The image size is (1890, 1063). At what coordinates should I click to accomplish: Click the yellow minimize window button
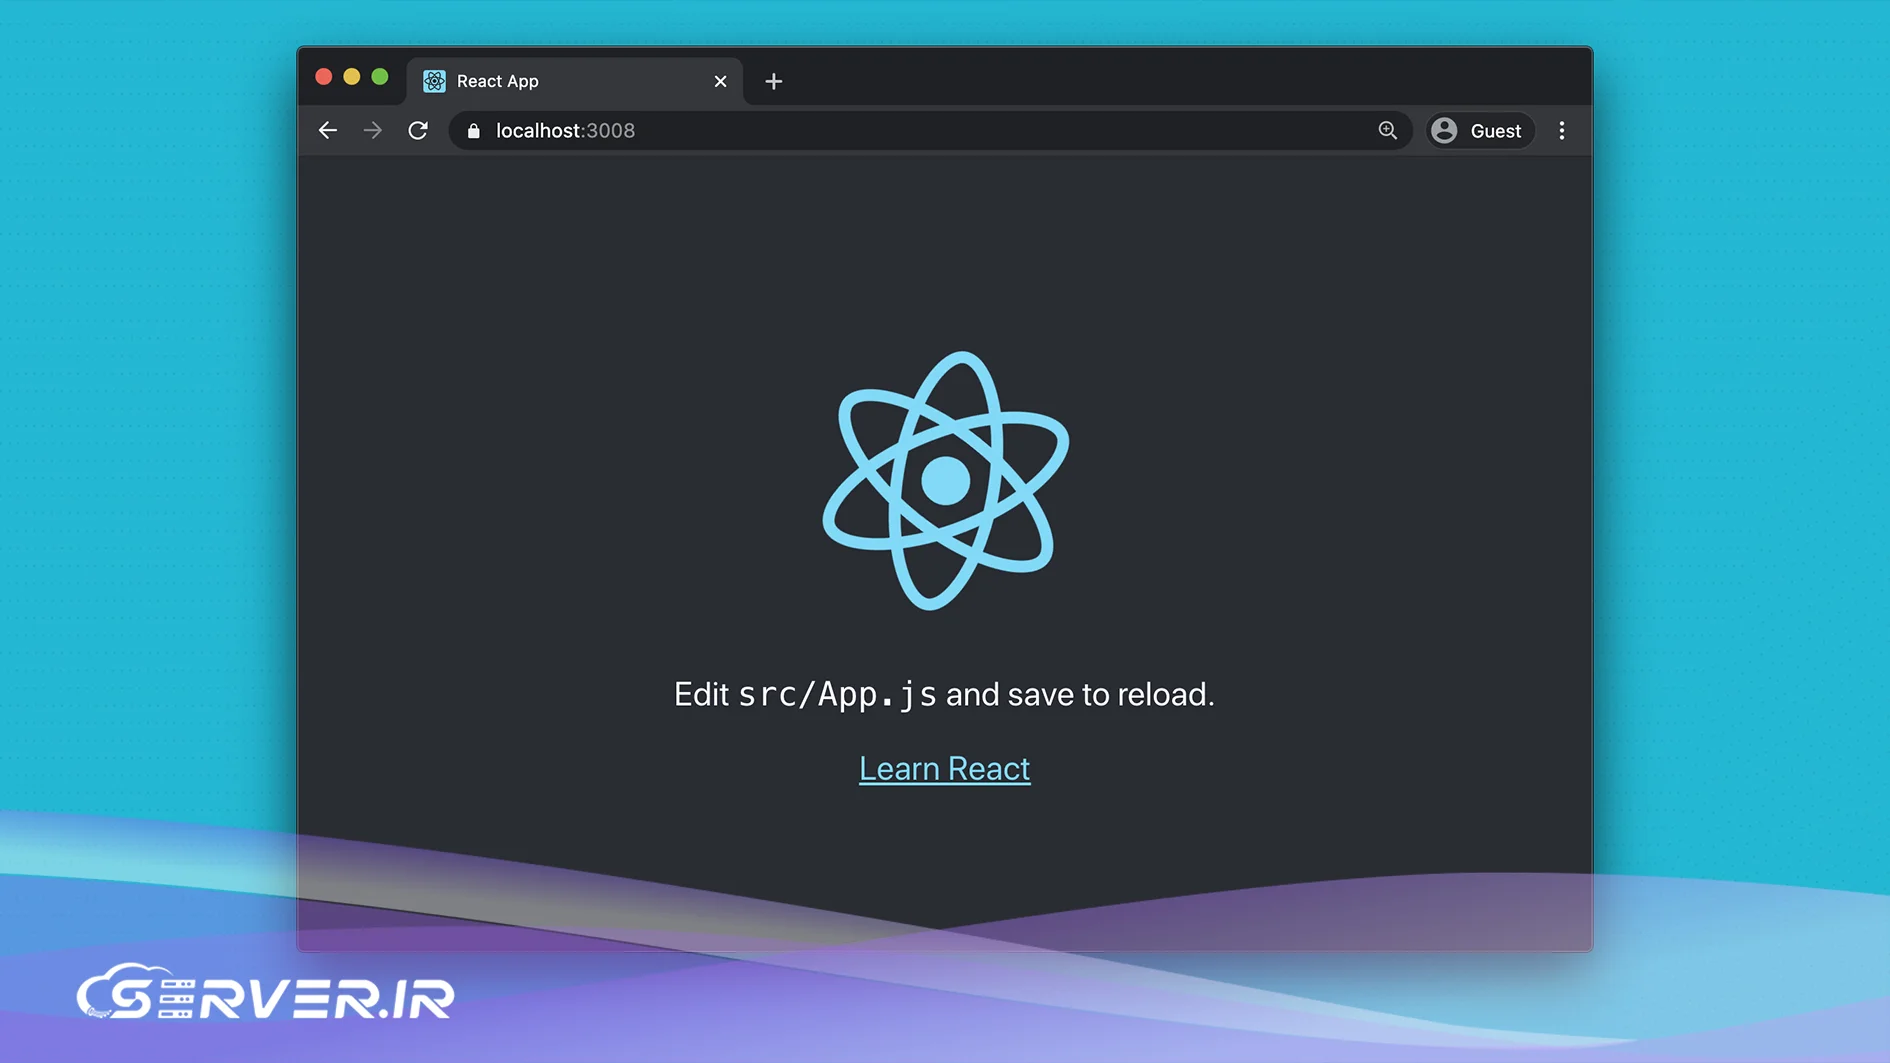(352, 77)
